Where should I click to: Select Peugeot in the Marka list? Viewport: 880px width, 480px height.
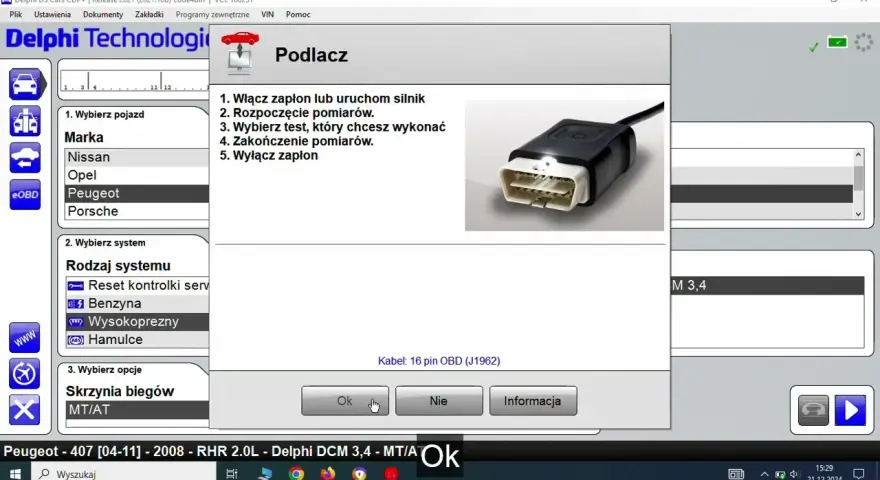pyautogui.click(x=137, y=193)
